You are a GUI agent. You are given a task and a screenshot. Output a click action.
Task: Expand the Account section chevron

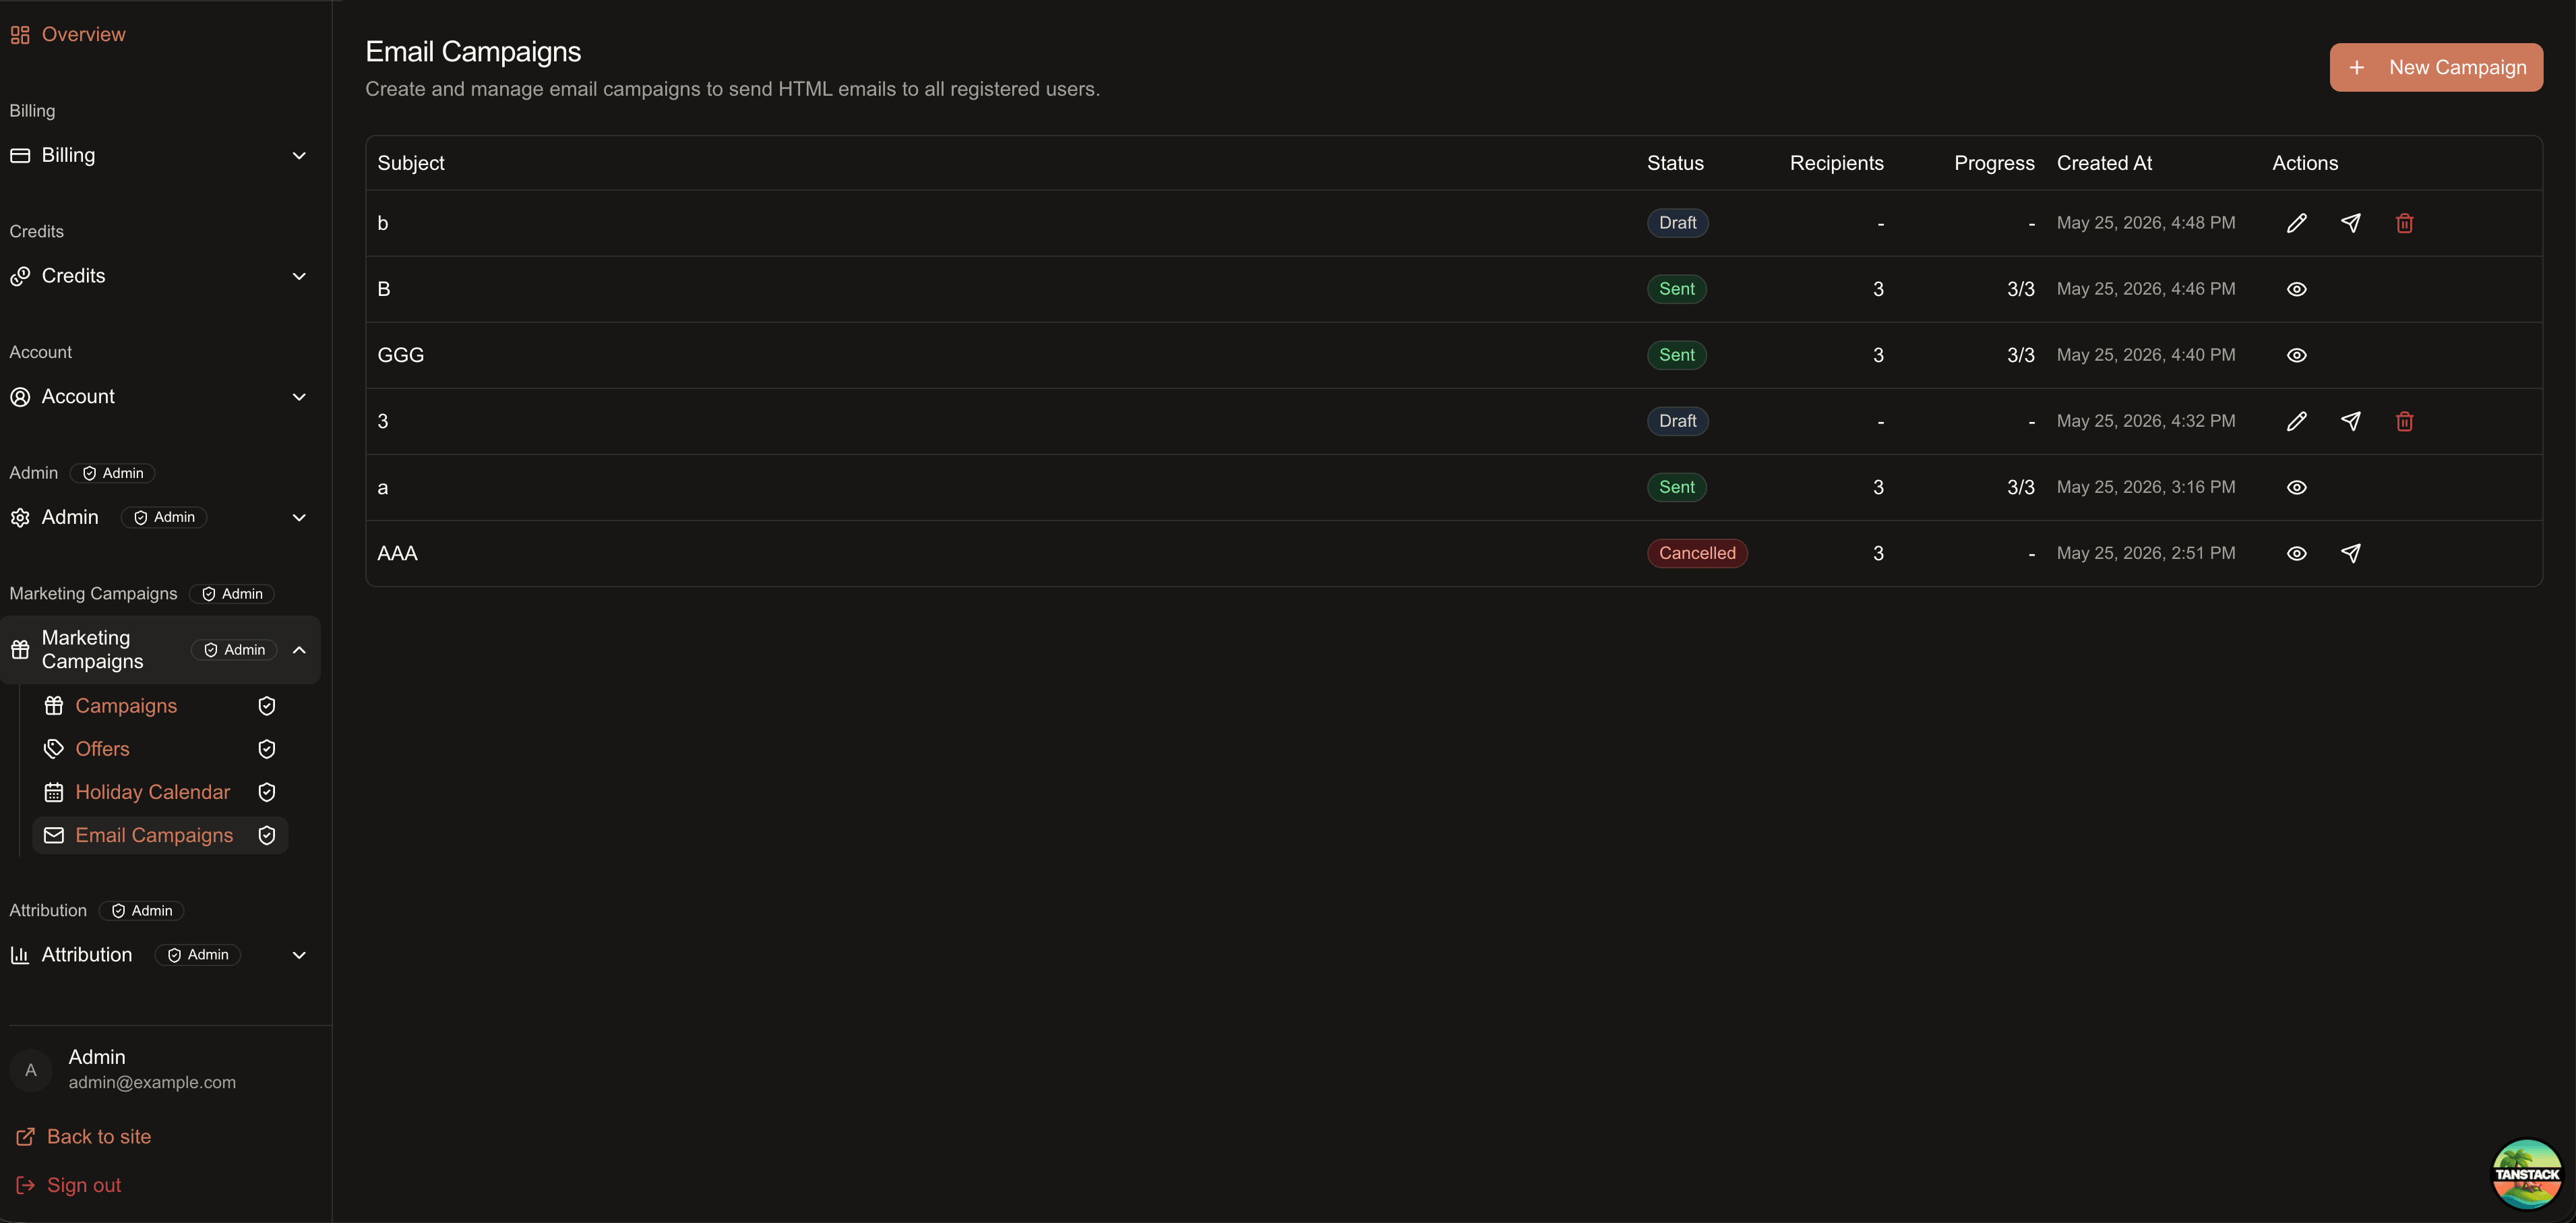(299, 397)
